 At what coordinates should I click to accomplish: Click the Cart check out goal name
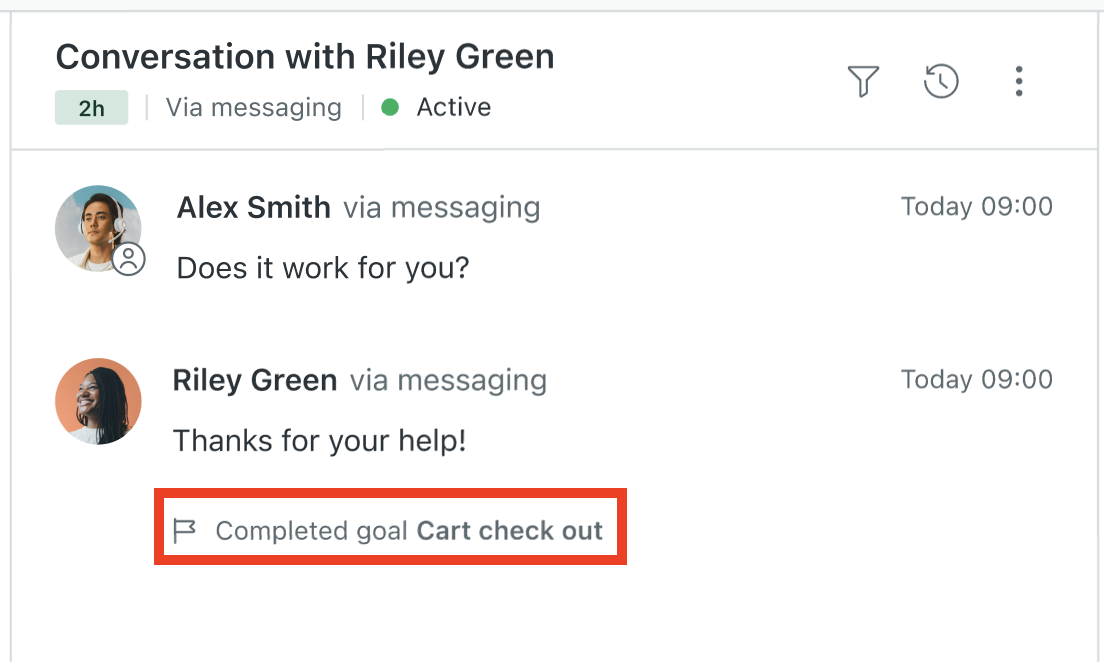click(x=510, y=530)
